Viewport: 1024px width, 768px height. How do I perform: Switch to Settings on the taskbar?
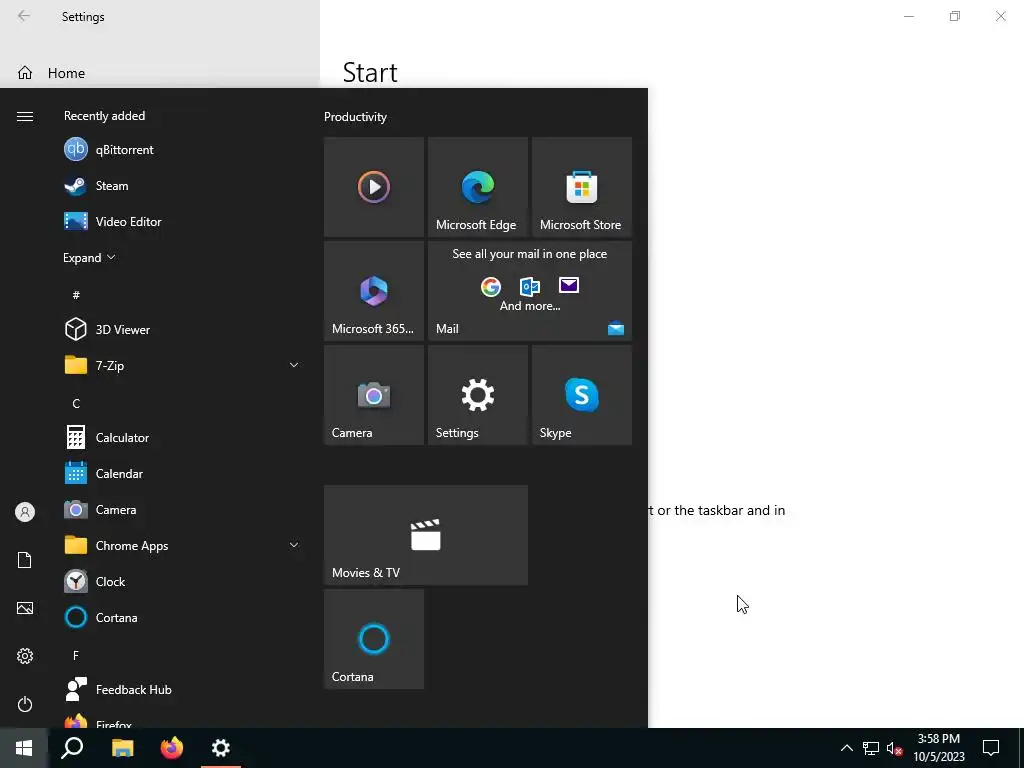tap(221, 748)
